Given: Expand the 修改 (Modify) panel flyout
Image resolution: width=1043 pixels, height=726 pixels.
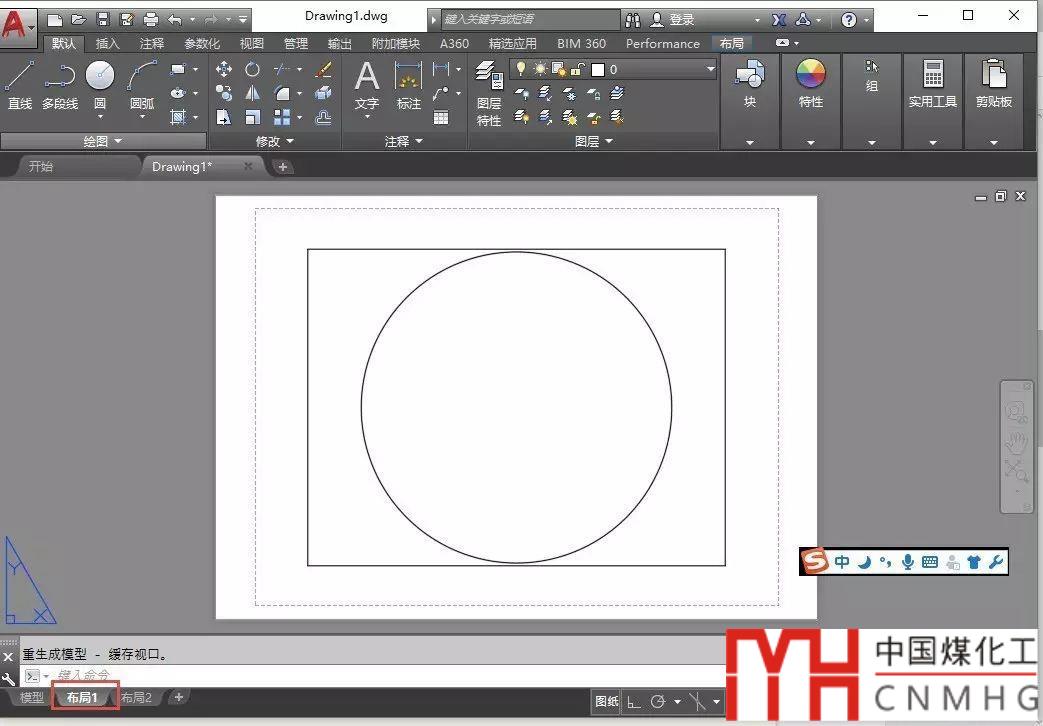Looking at the screenshot, I should click(x=274, y=142).
